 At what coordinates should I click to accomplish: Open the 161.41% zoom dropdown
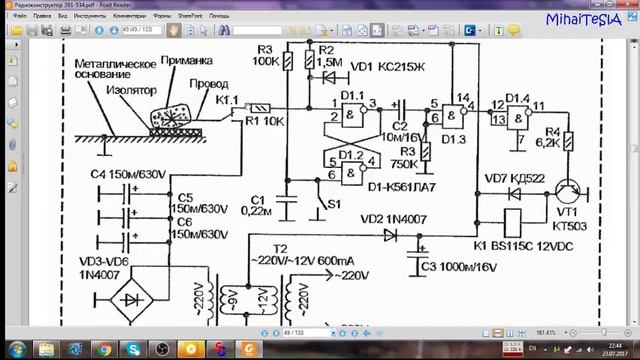coord(566,333)
